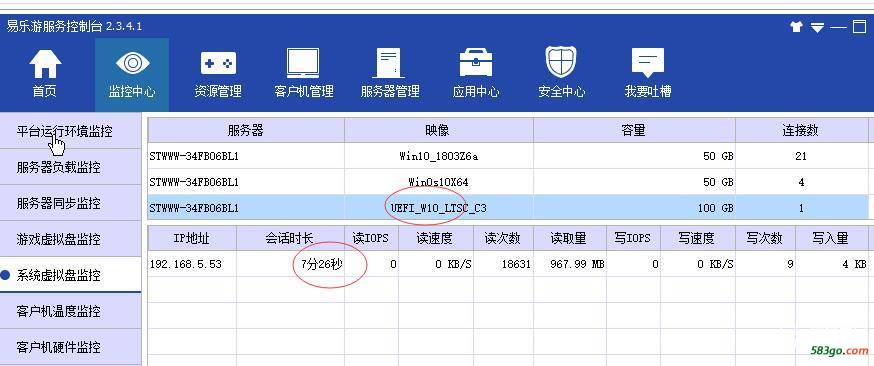Sort by 会话时长 column header

(290, 238)
